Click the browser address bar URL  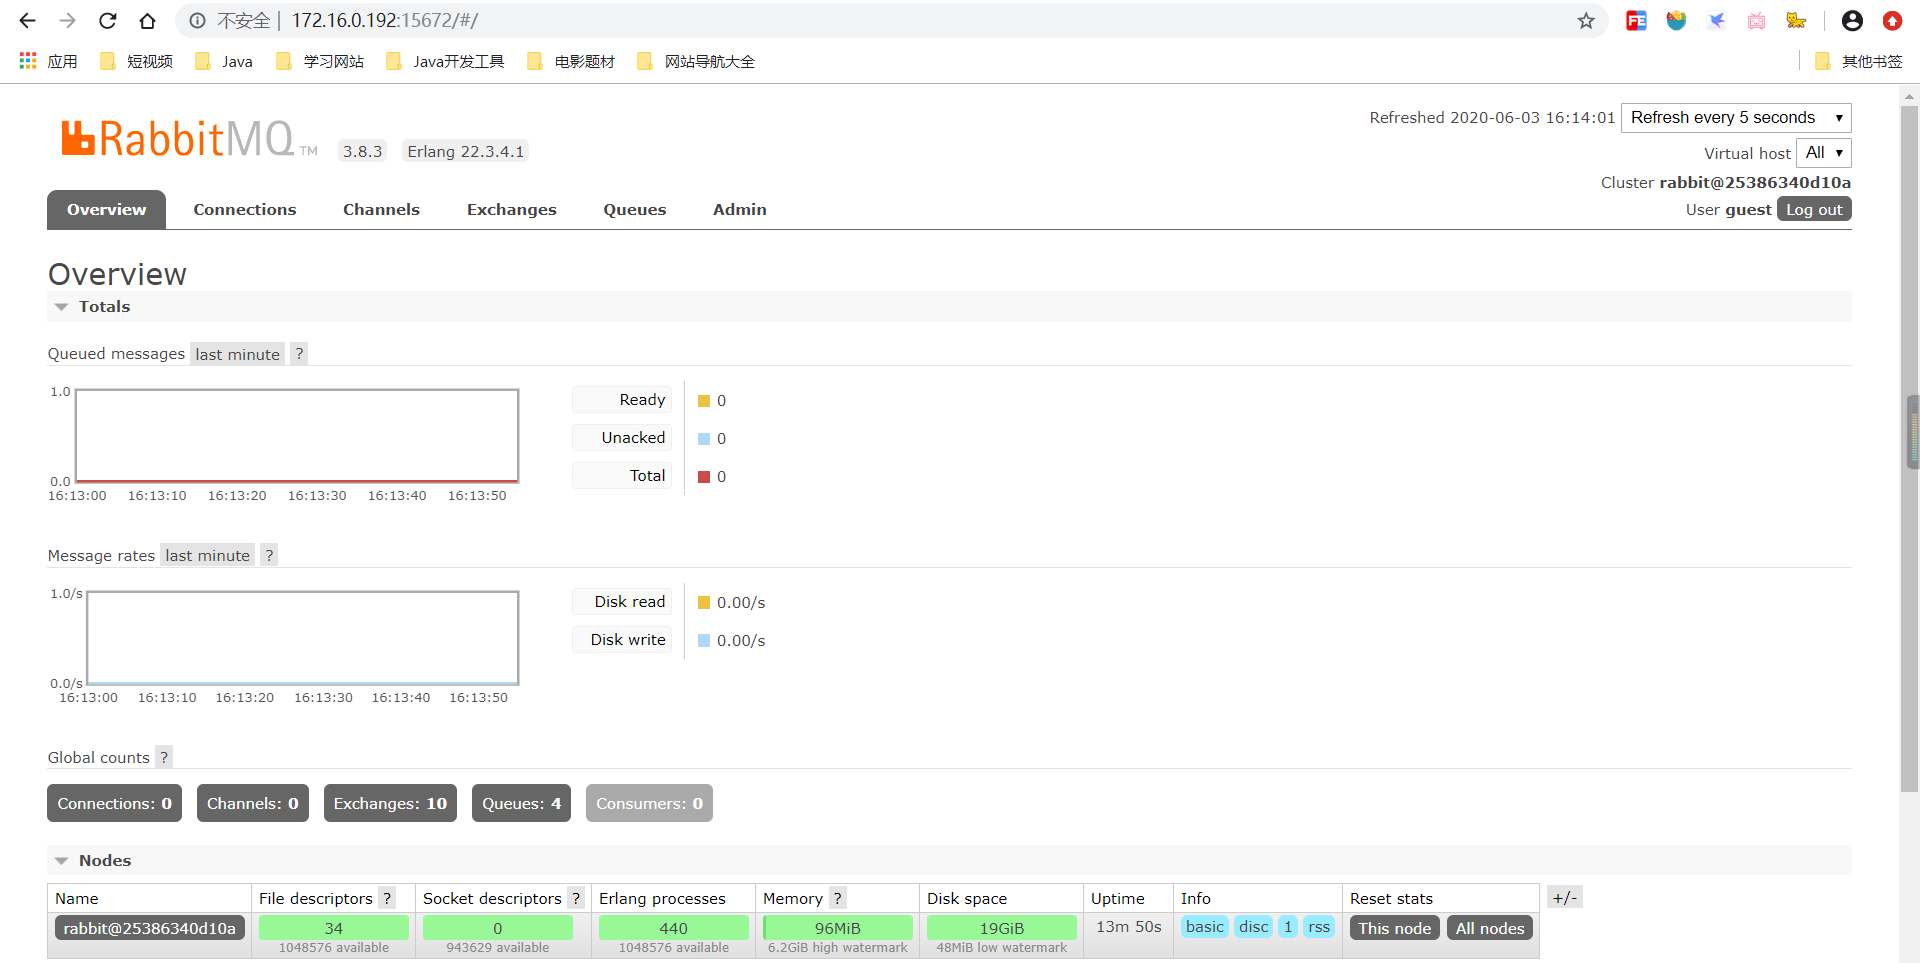(x=385, y=21)
